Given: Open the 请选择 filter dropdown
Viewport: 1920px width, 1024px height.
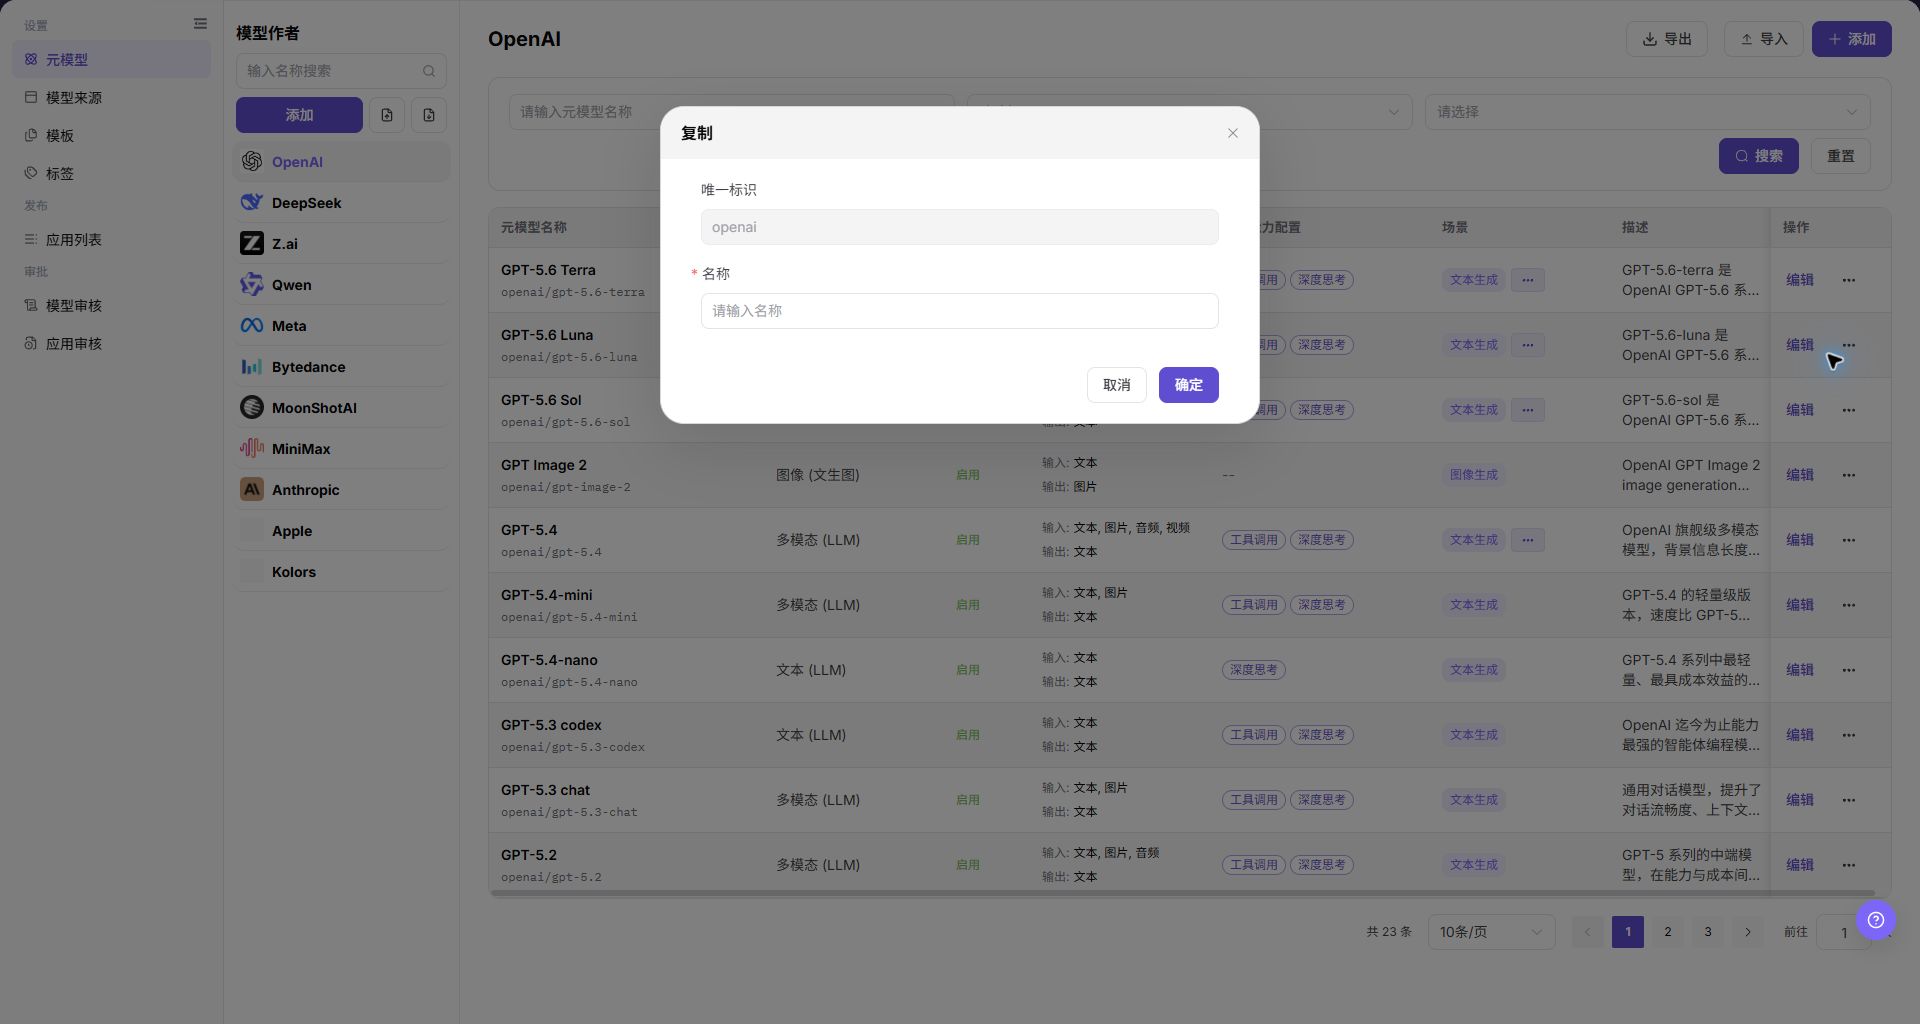Looking at the screenshot, I should [x=1647, y=112].
